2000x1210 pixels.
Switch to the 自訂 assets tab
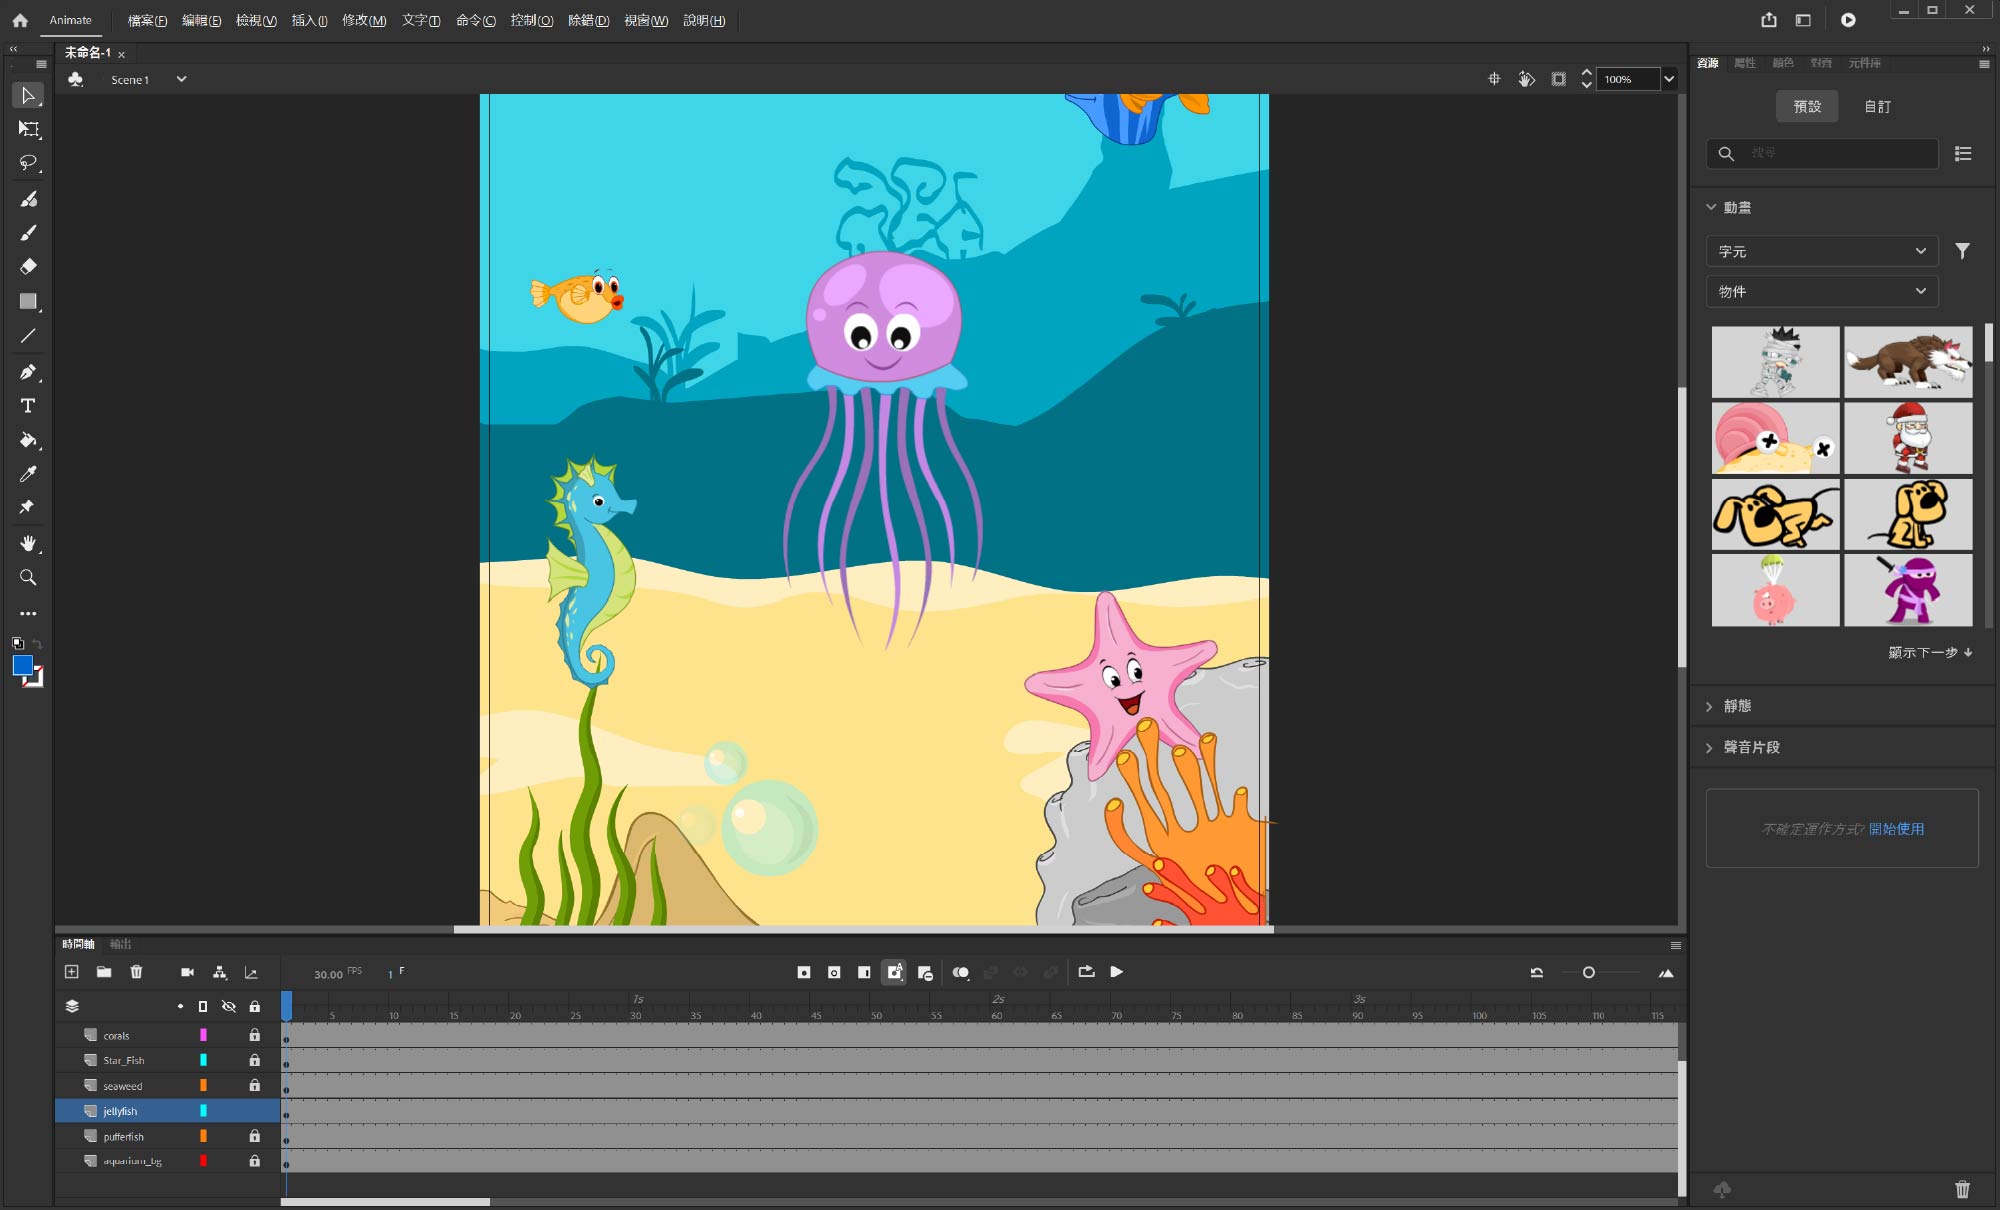1877,106
